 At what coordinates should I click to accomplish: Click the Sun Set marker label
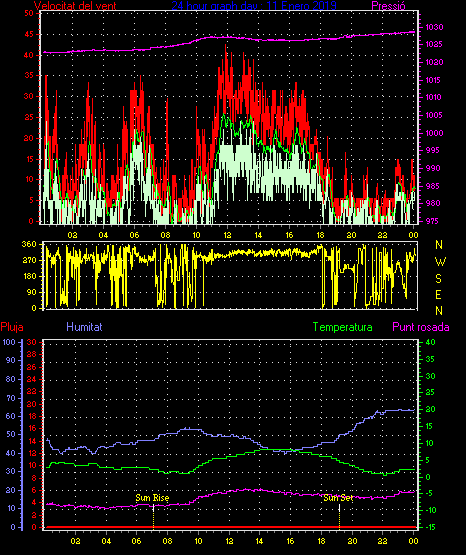click(x=338, y=498)
